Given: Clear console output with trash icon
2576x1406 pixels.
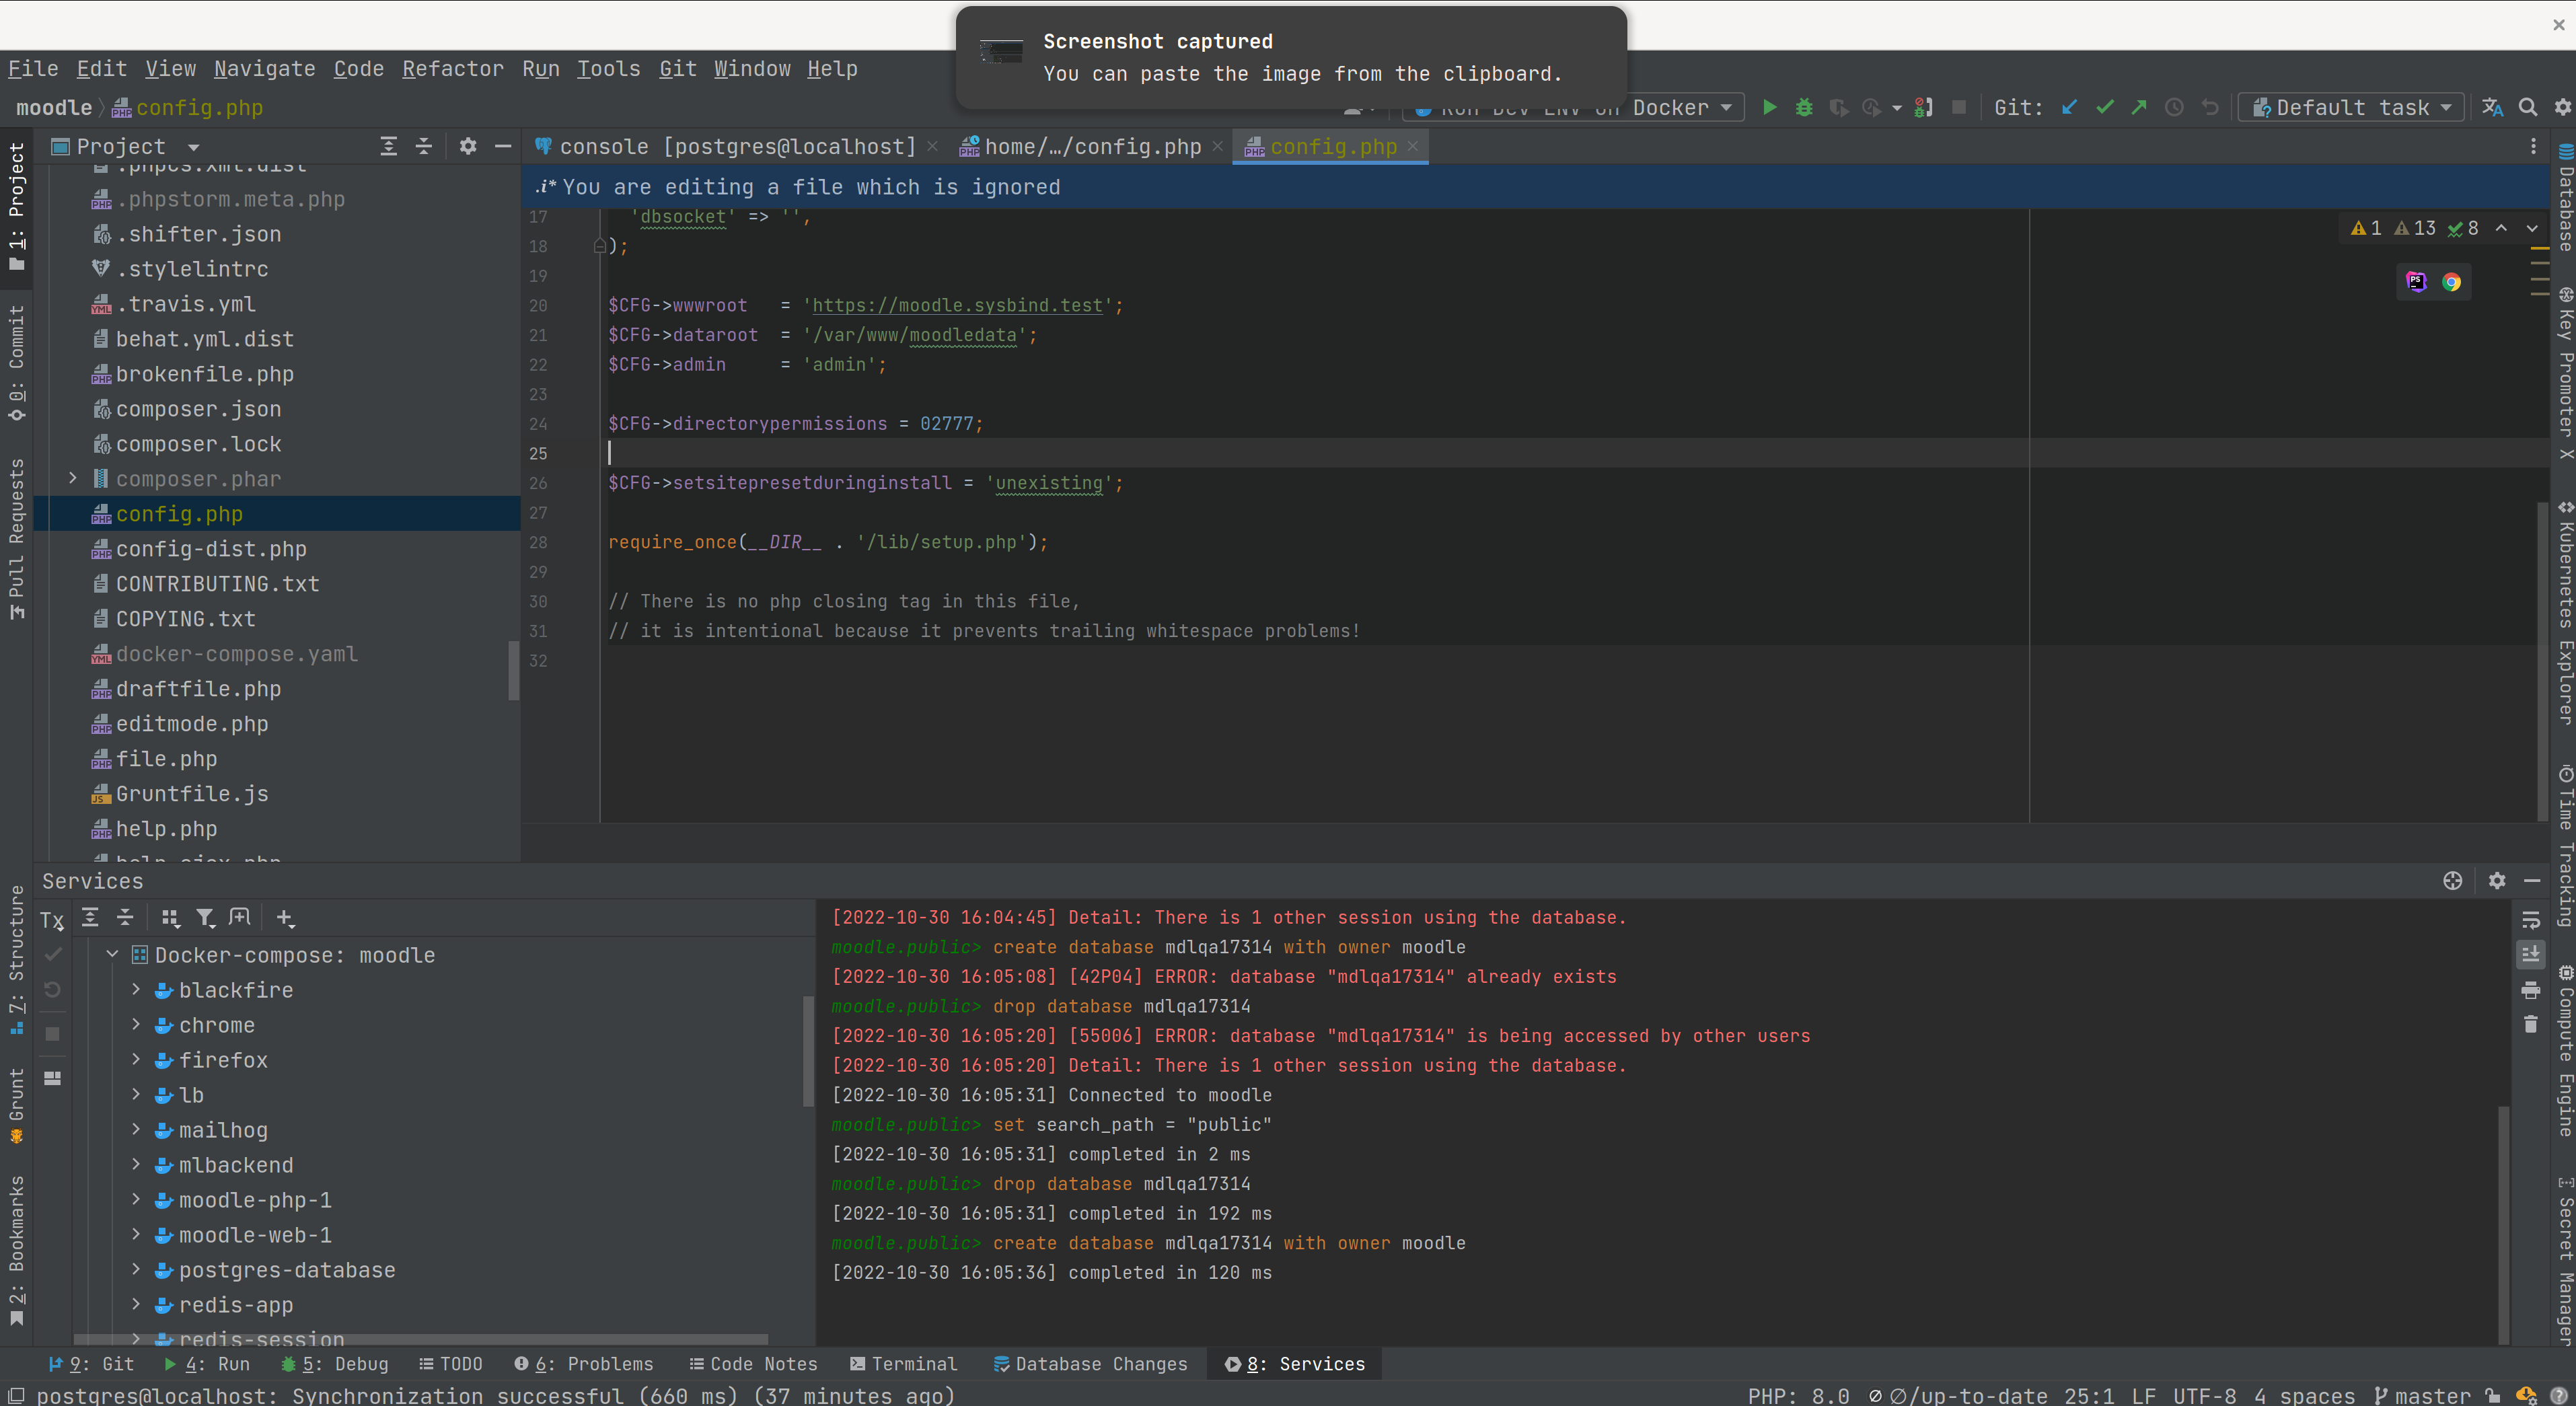Looking at the screenshot, I should click(x=2531, y=1024).
